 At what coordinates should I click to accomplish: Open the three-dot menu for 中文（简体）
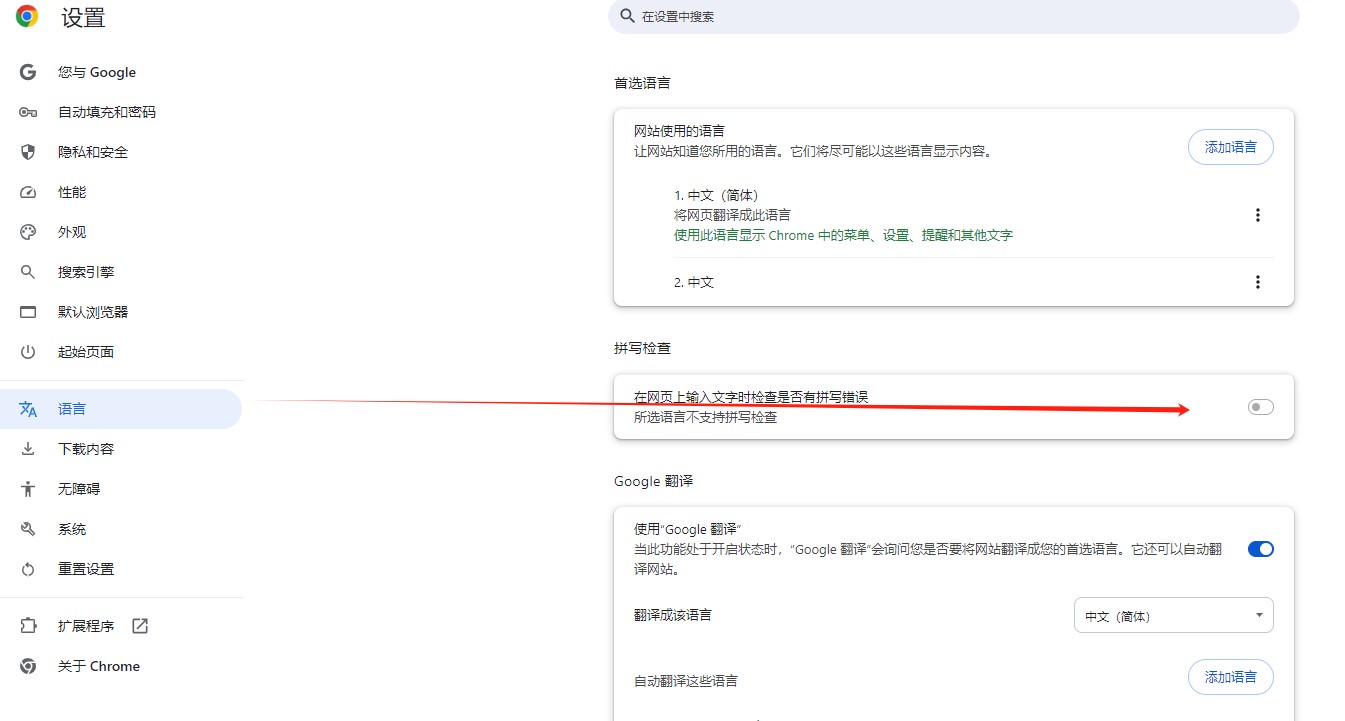(x=1258, y=215)
